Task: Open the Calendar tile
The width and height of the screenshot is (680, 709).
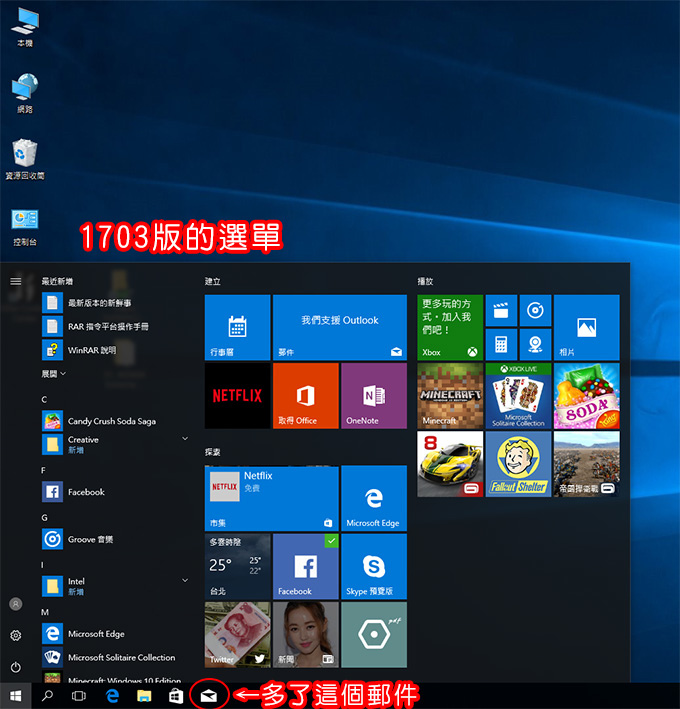Action: point(237,327)
